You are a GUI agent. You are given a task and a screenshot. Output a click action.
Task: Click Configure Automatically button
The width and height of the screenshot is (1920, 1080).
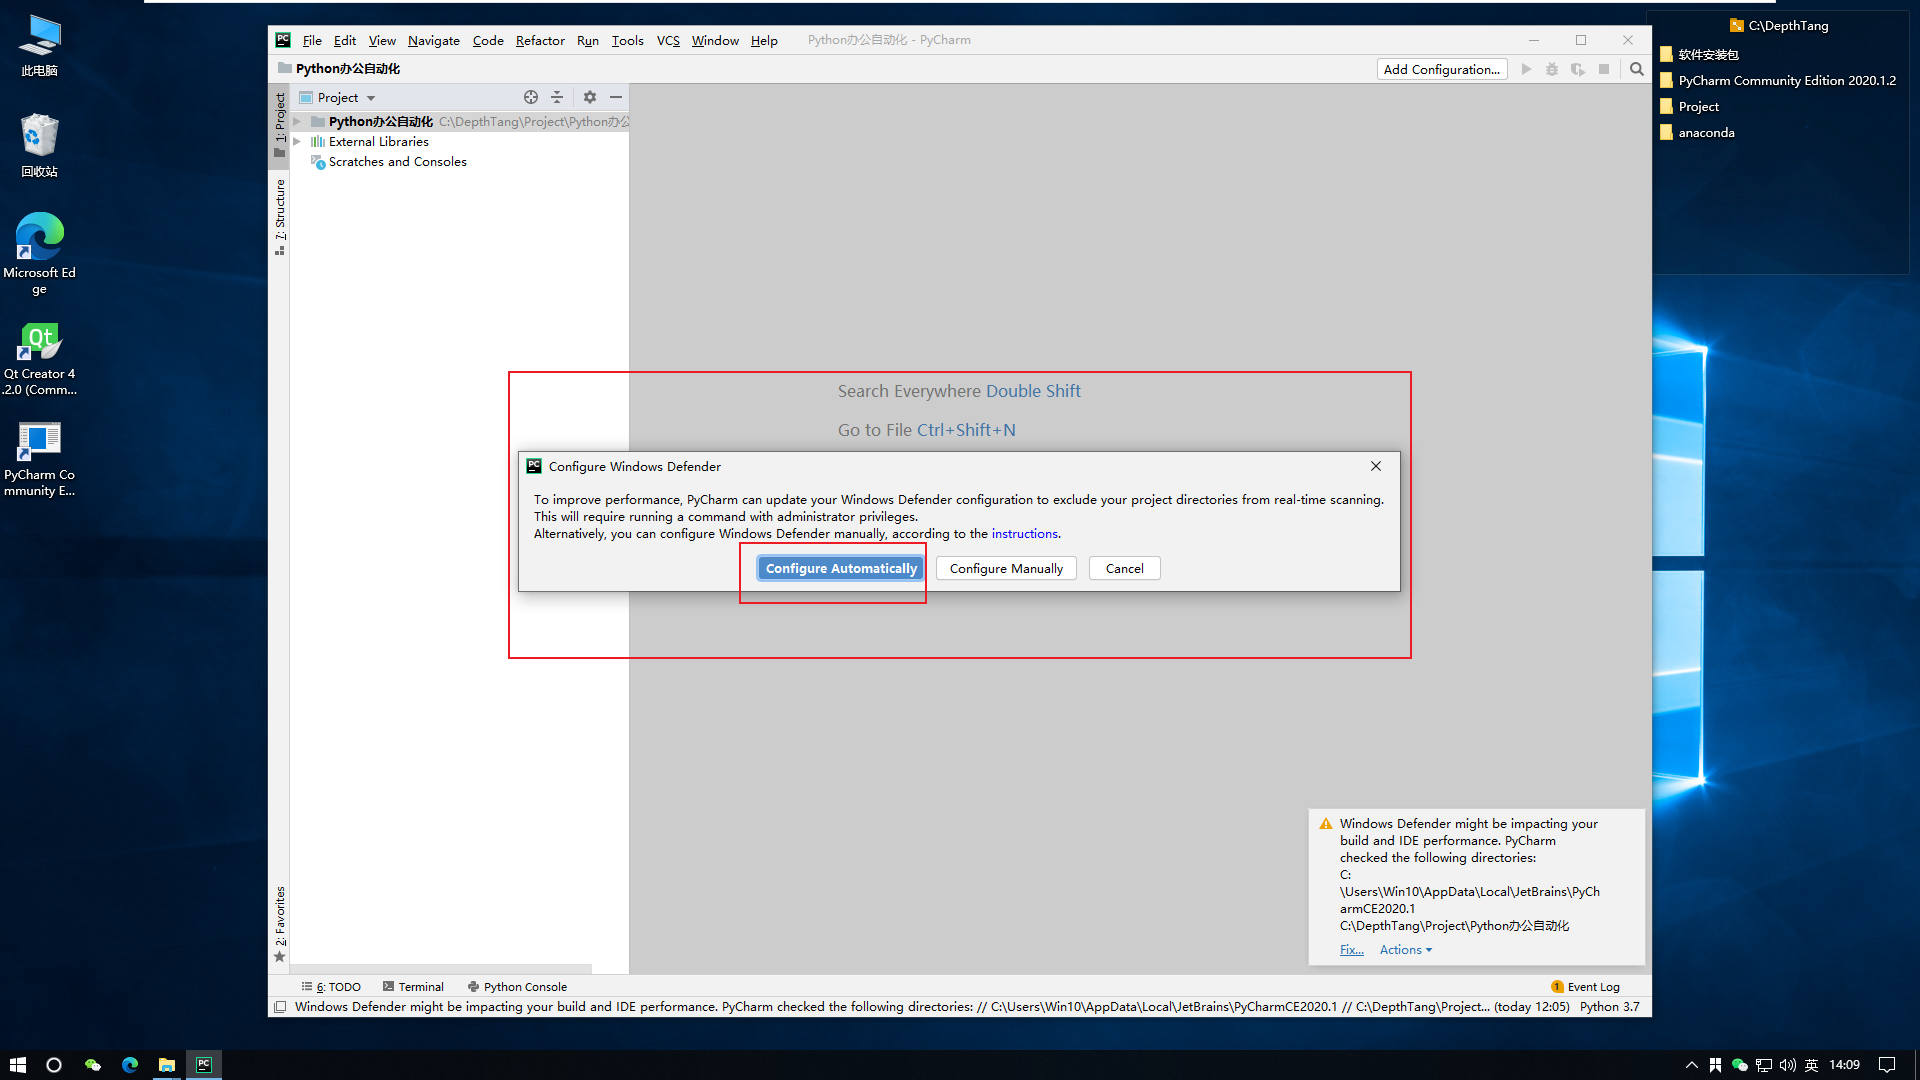[x=841, y=568]
